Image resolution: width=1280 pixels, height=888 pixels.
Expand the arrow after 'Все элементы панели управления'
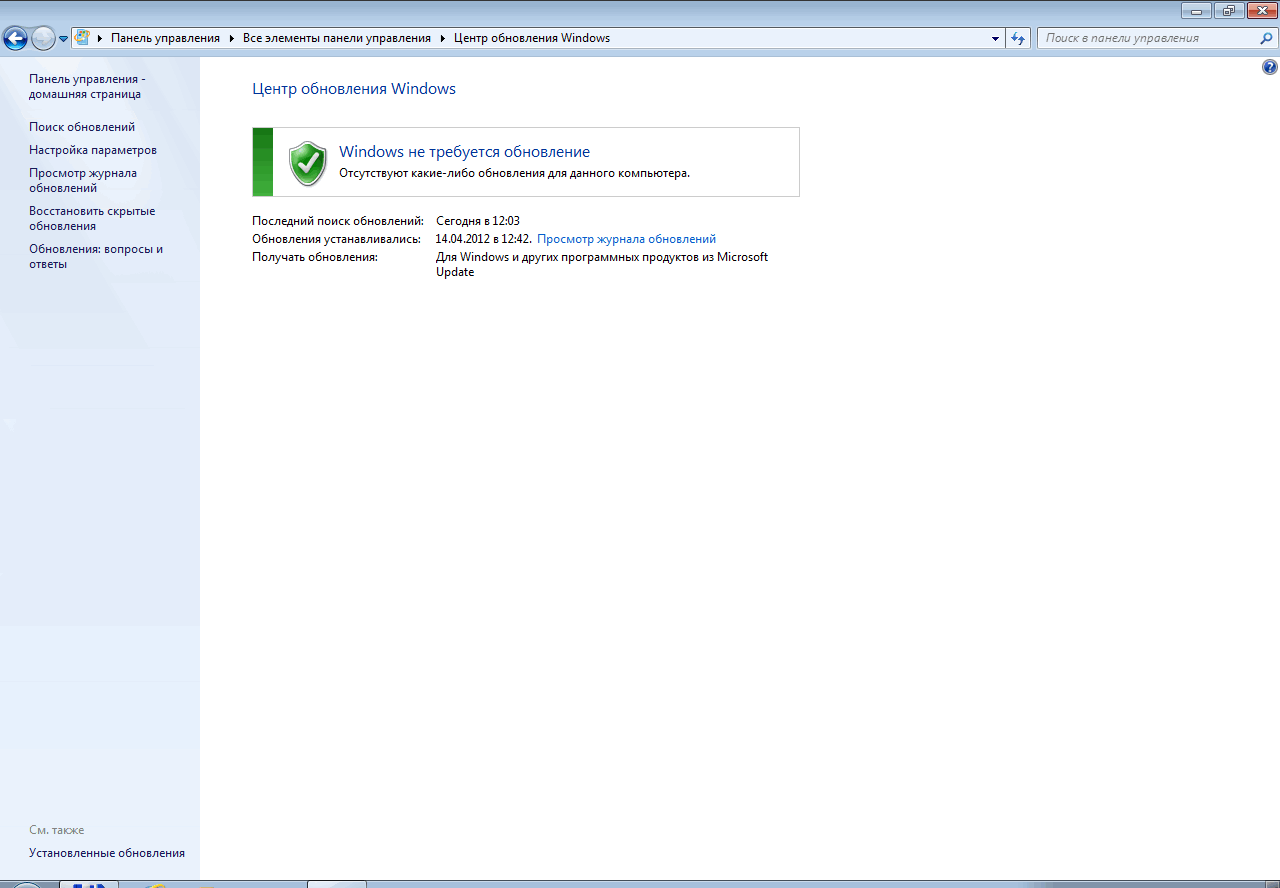[443, 38]
